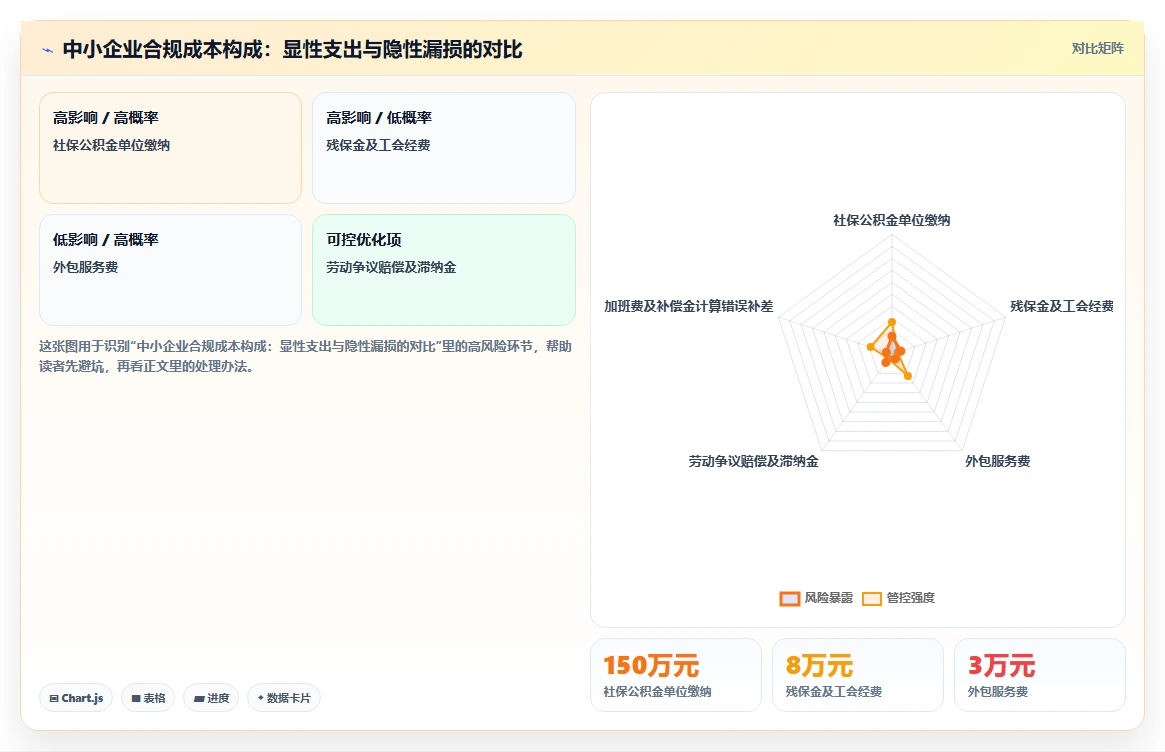Click 劳动争议赔偿及滞纳金 text in green card

point(391,267)
